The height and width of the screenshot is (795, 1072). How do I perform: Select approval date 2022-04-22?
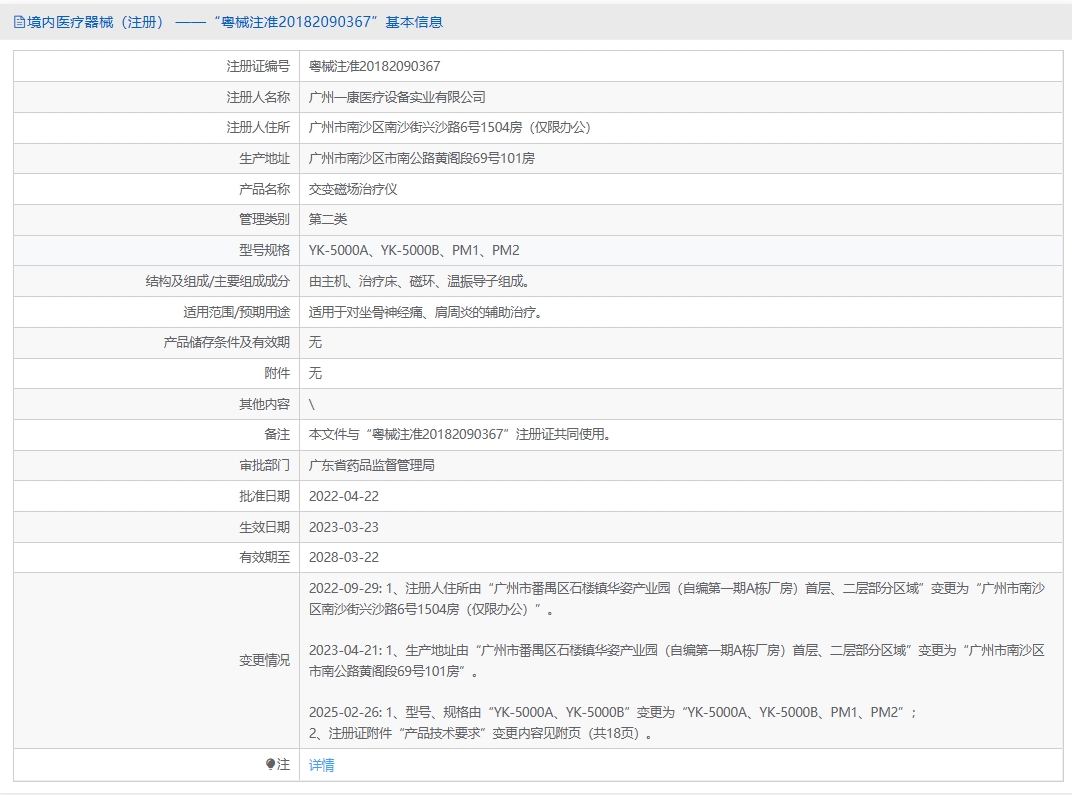pyautogui.click(x=344, y=497)
